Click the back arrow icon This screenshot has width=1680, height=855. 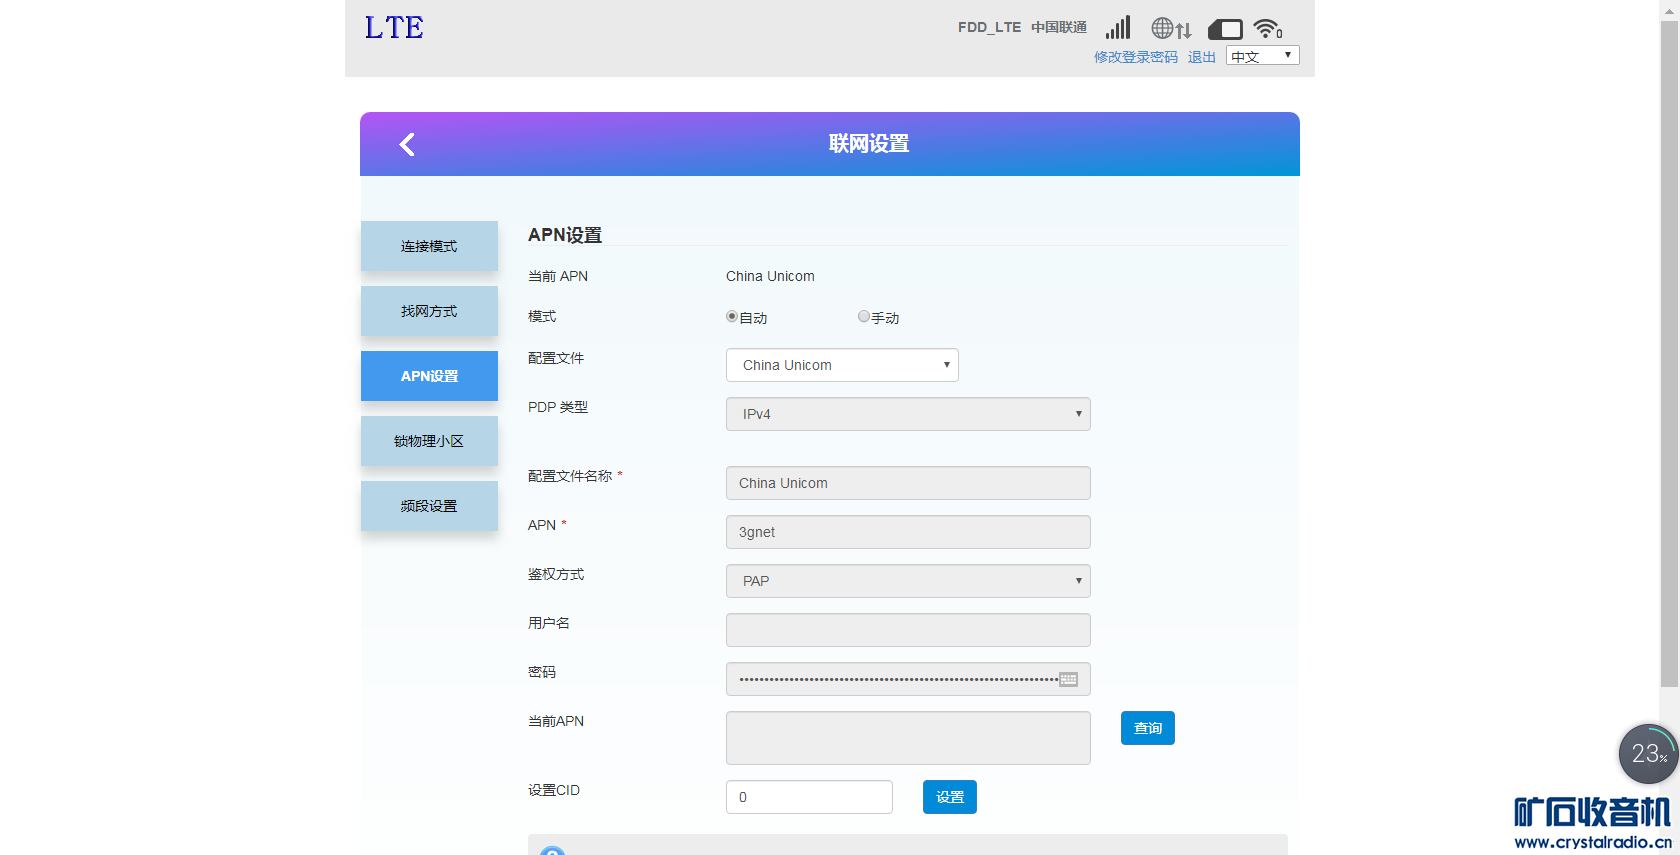coord(407,144)
